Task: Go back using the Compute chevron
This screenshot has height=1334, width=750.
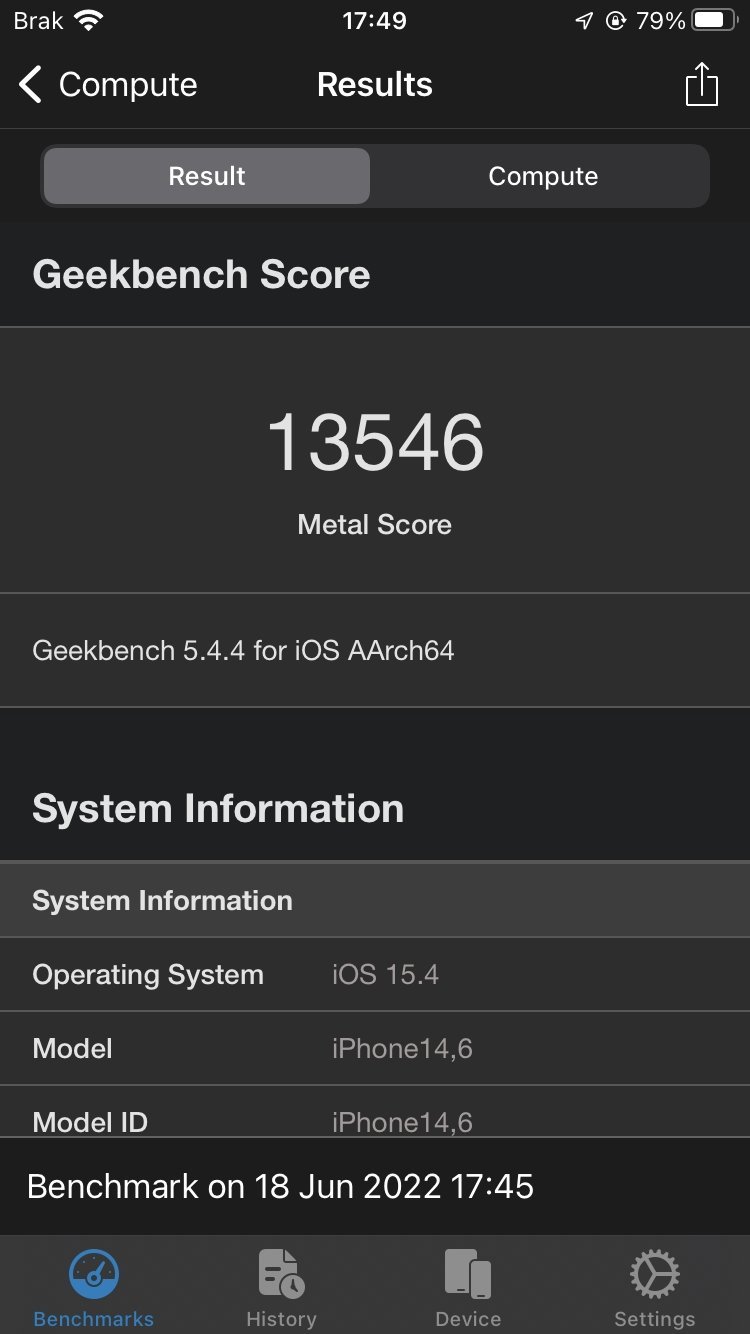Action: [30, 85]
